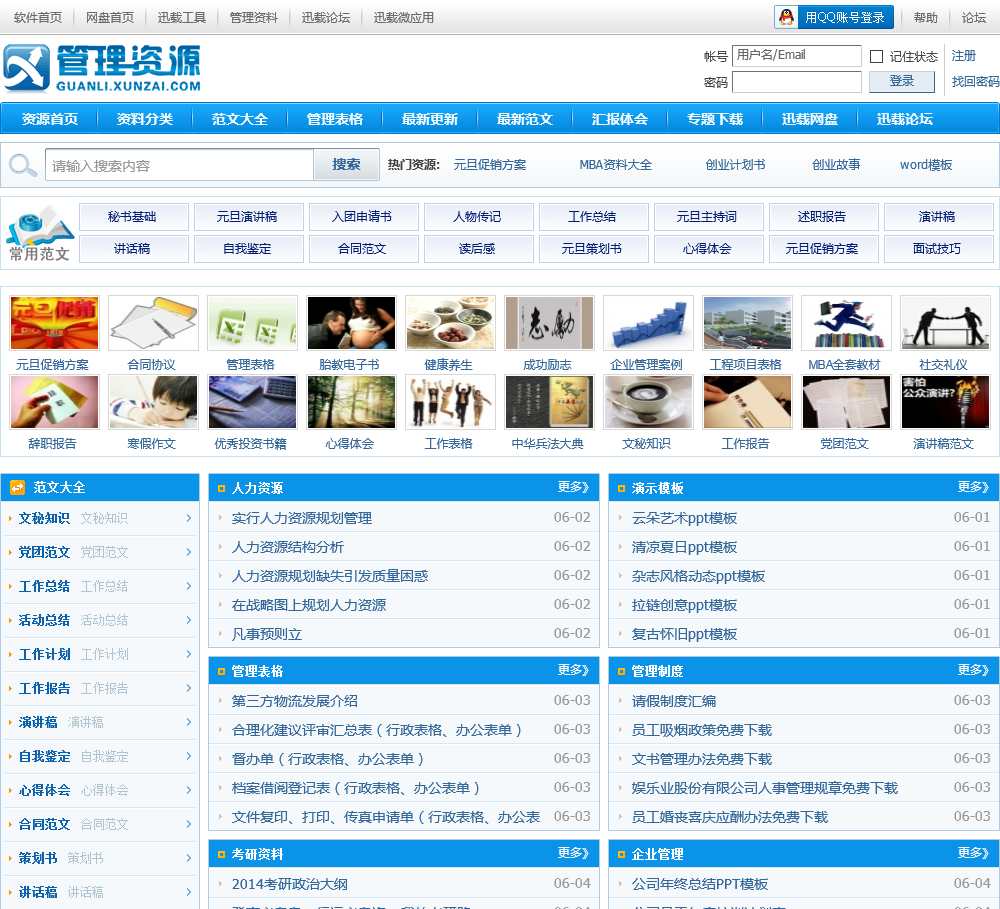Click the 找回密码 link
Image resolution: width=1000 pixels, height=909 pixels.
(975, 82)
